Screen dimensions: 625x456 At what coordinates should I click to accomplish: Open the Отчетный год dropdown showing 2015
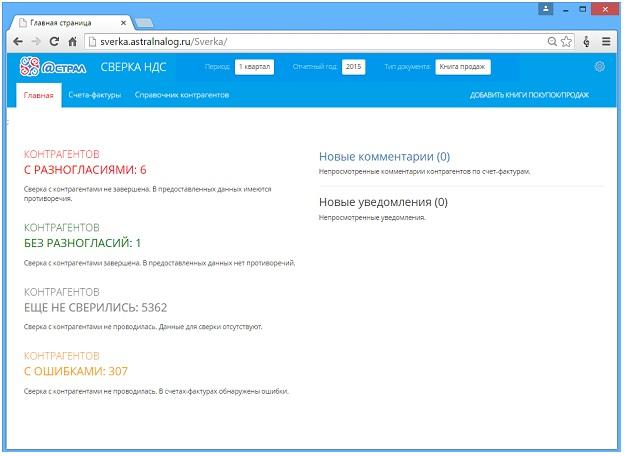point(353,67)
